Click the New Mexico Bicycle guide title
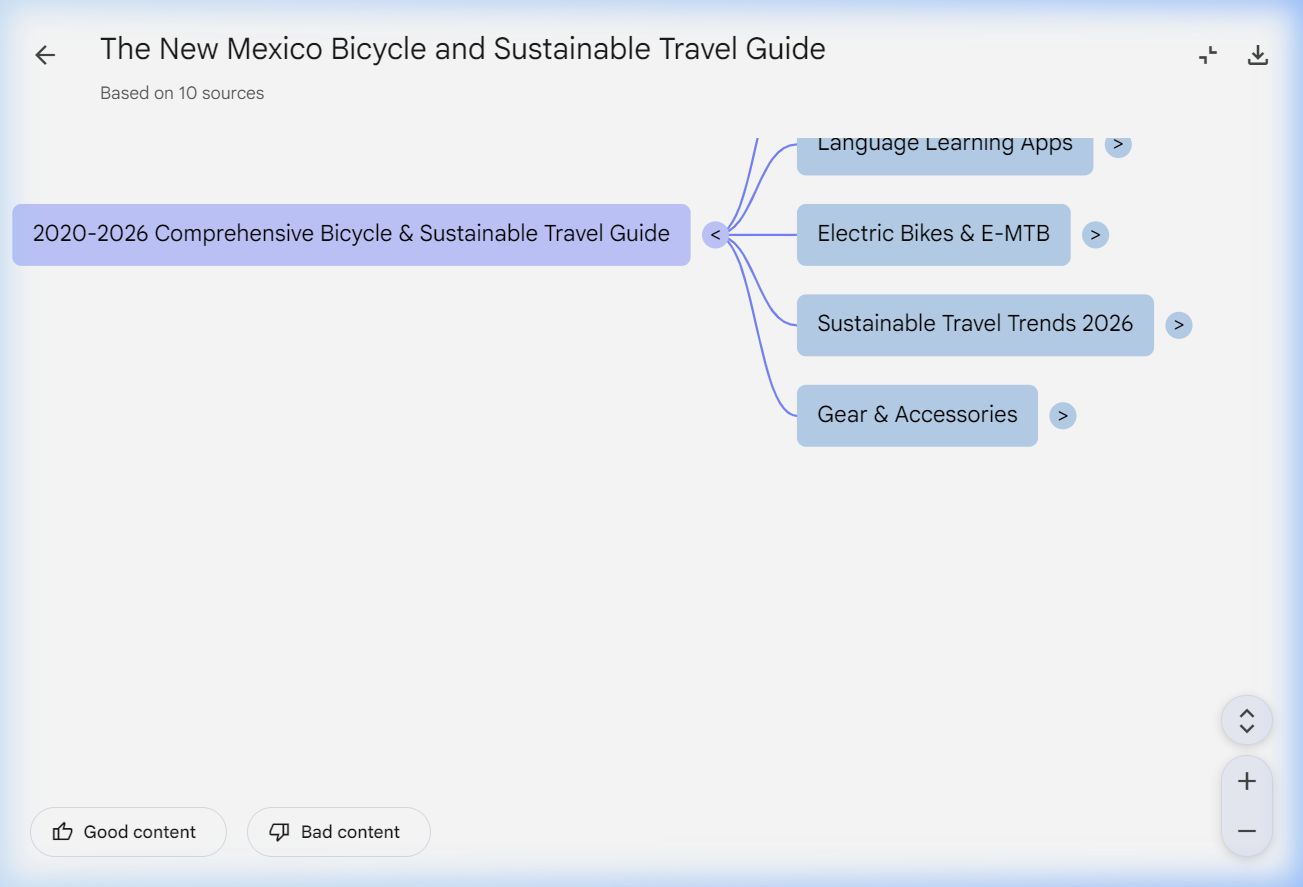 tap(462, 49)
